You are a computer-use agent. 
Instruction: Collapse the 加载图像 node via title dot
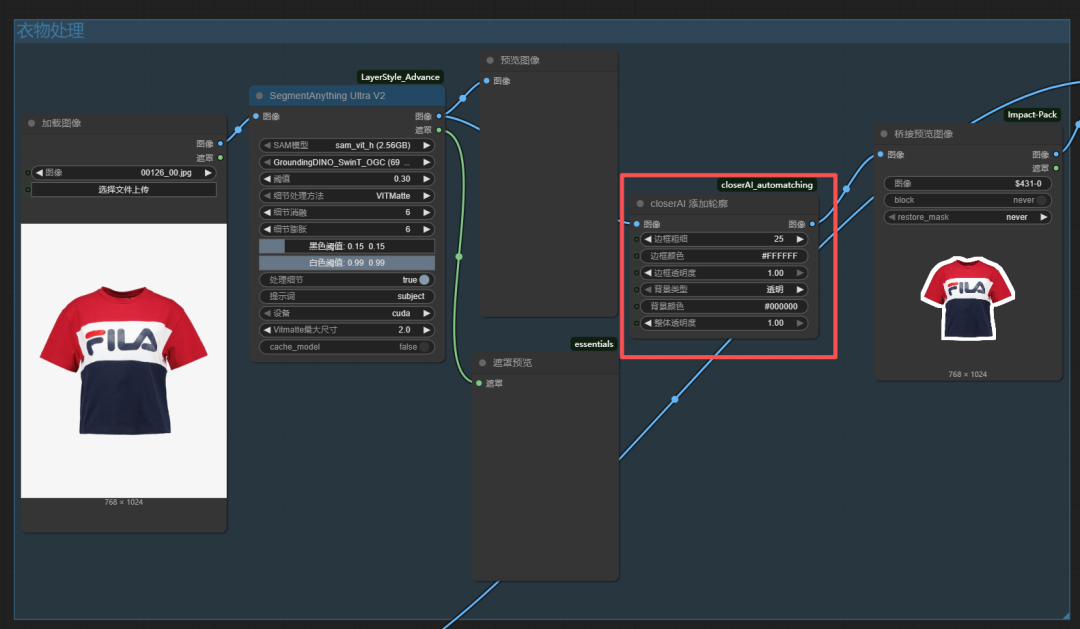(32, 123)
